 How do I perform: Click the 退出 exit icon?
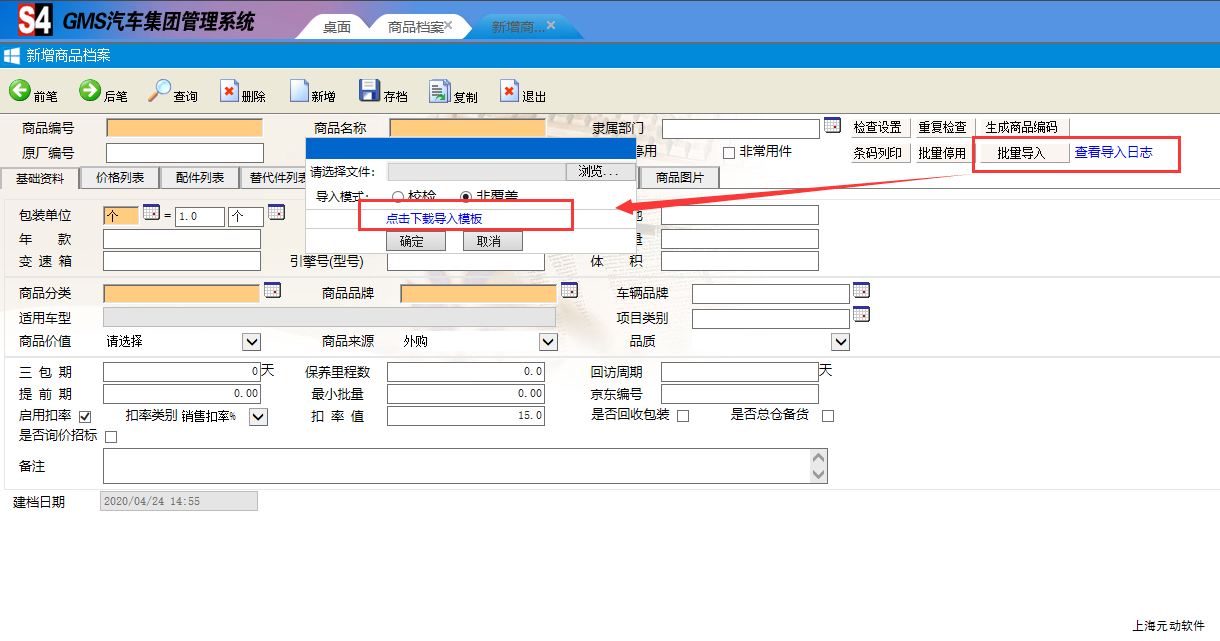(509, 91)
